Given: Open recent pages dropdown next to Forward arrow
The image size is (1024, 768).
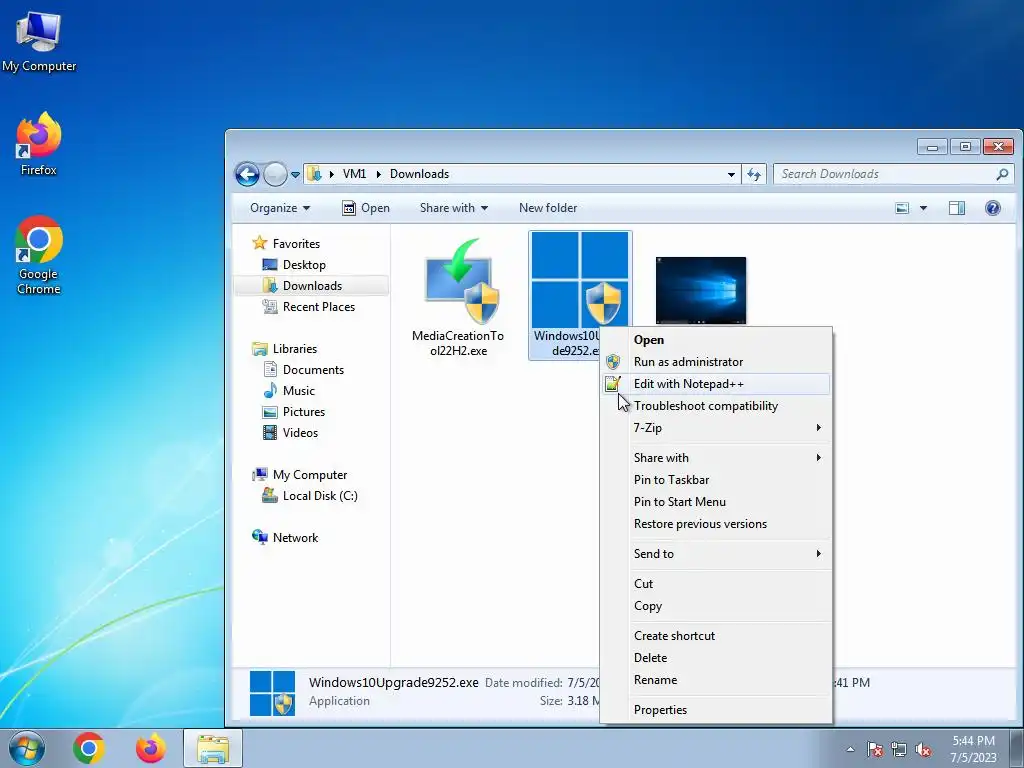Looking at the screenshot, I should point(295,175).
